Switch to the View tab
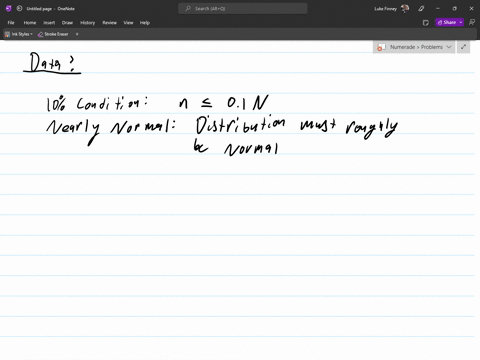480x360 pixels. point(128,23)
